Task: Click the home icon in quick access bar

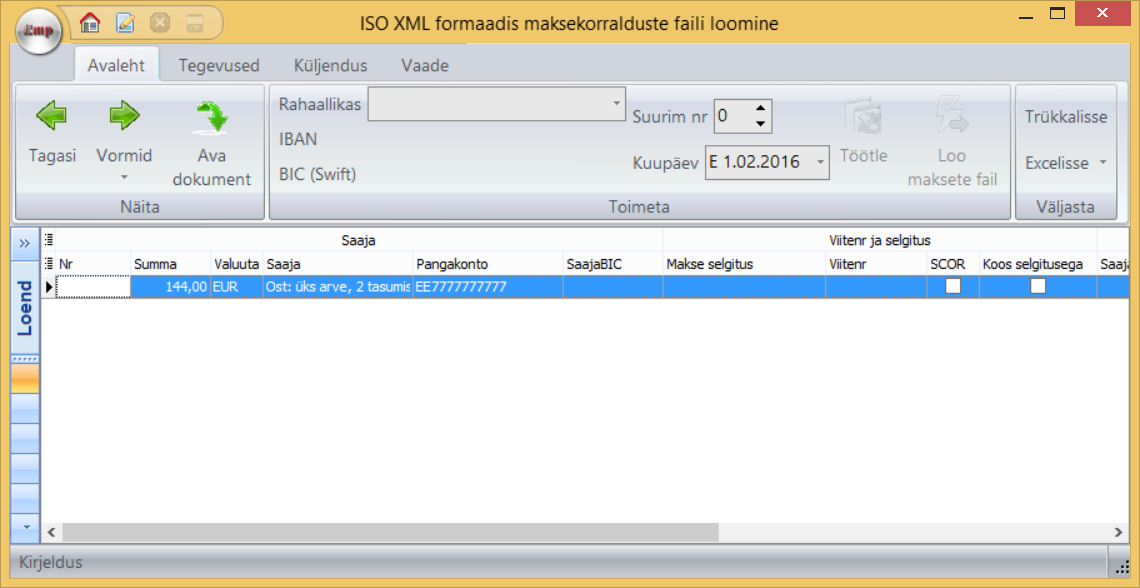Action: coord(90,22)
